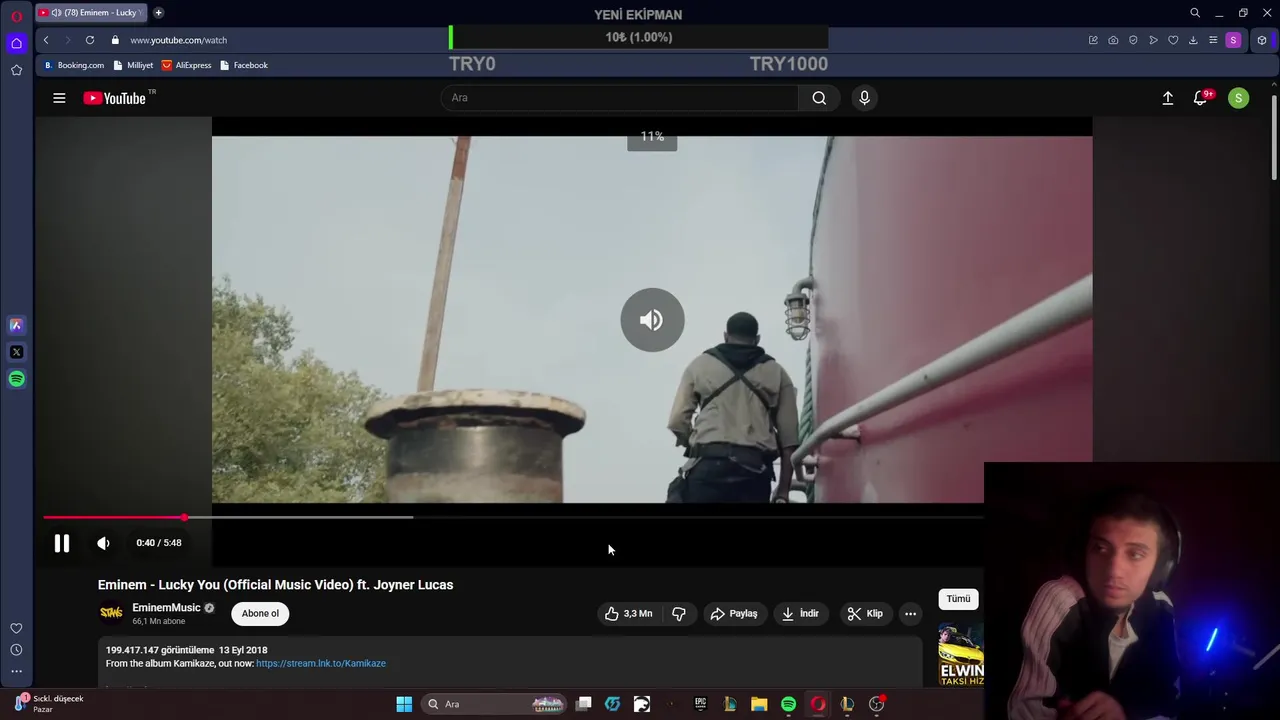Click the tab search magnifier icon
The image size is (1280, 720).
[x=1195, y=13]
